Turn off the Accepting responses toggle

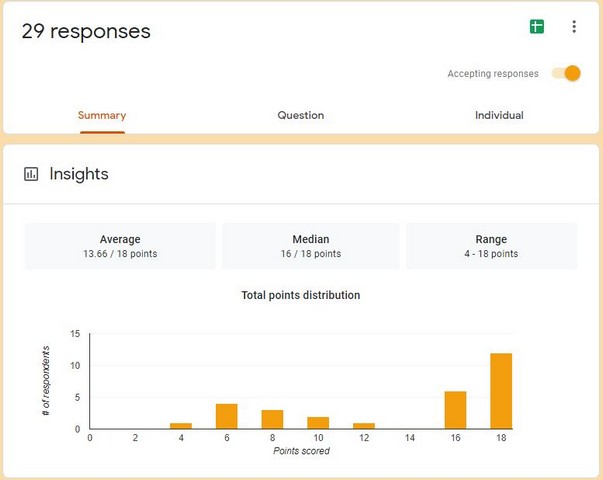pos(567,73)
